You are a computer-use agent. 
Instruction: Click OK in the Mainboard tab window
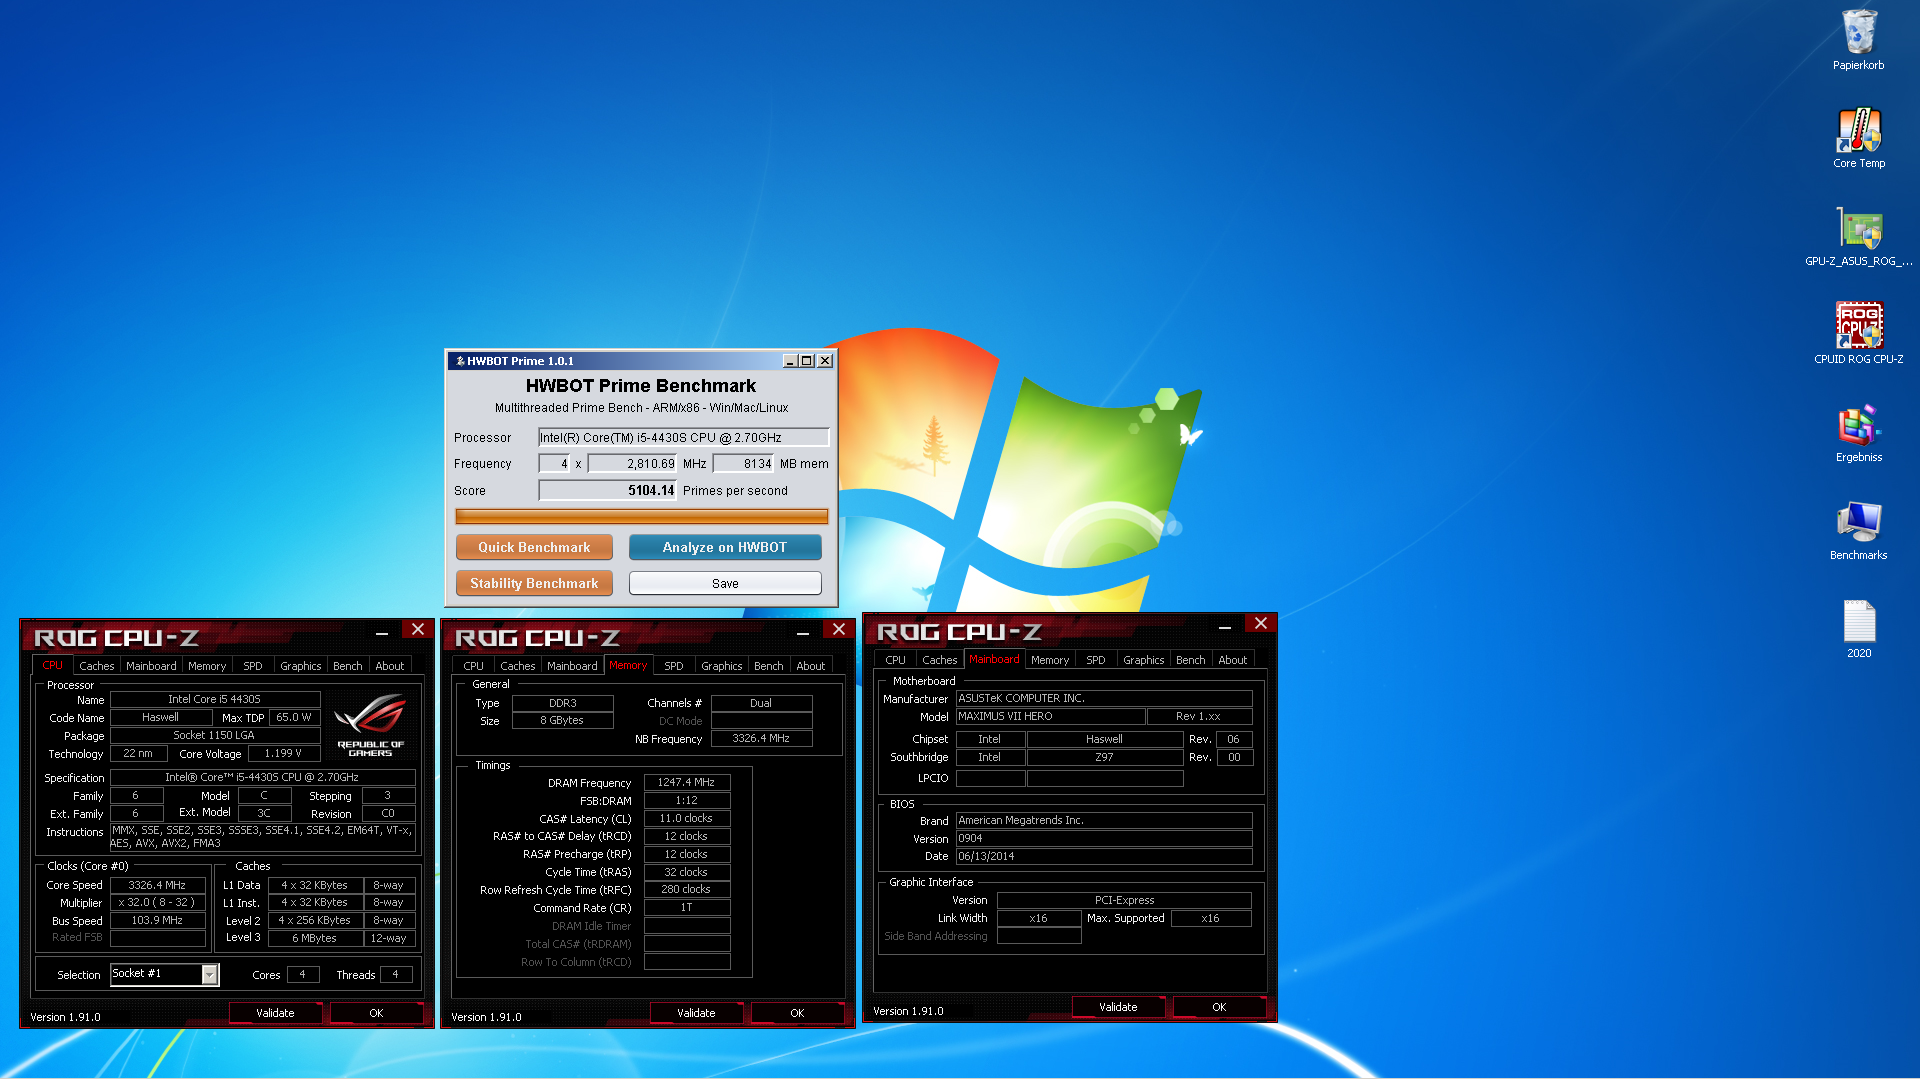pyautogui.click(x=1219, y=1007)
